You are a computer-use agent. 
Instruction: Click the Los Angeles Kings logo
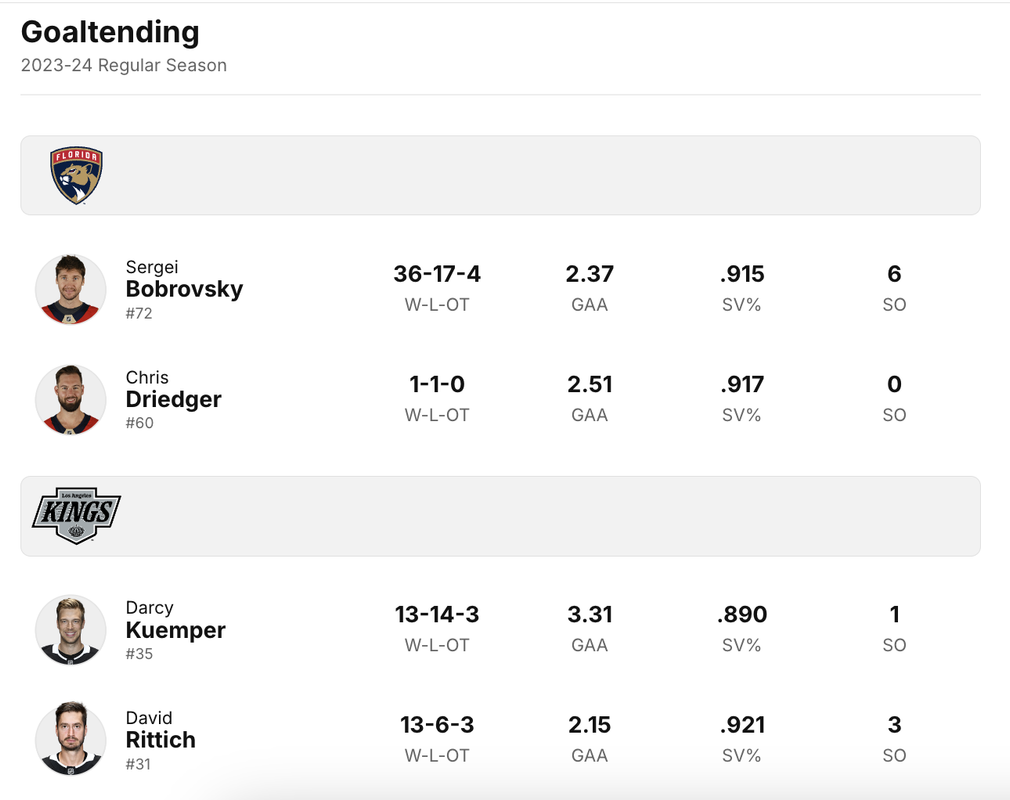(76, 515)
